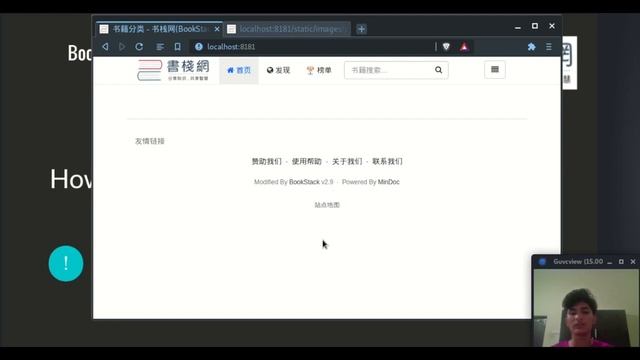Open the reader view icon in toolbar
Screen dimensions: 640x360
[160, 47]
